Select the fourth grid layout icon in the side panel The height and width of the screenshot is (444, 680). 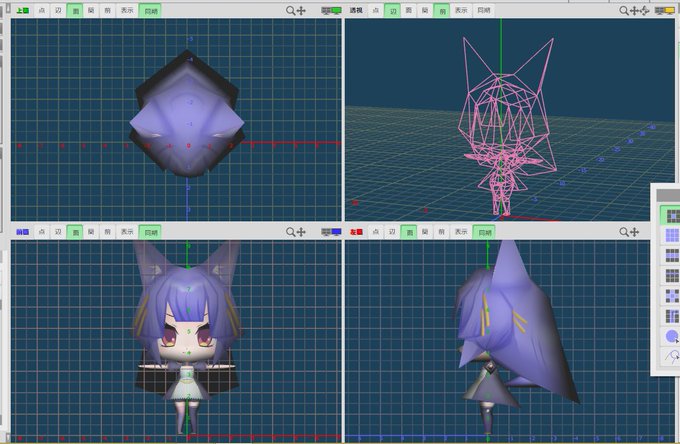[x=671, y=275]
